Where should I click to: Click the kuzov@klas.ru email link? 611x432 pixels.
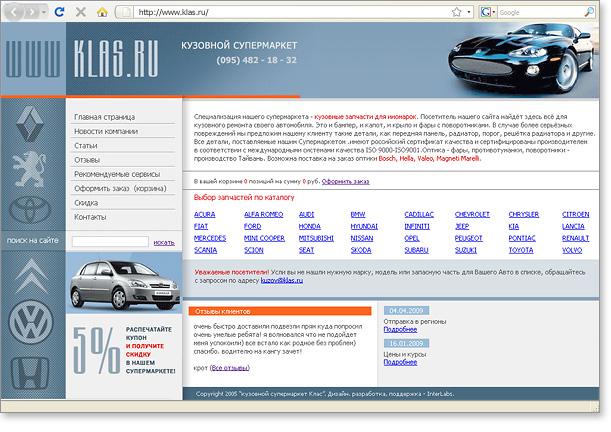282,280
